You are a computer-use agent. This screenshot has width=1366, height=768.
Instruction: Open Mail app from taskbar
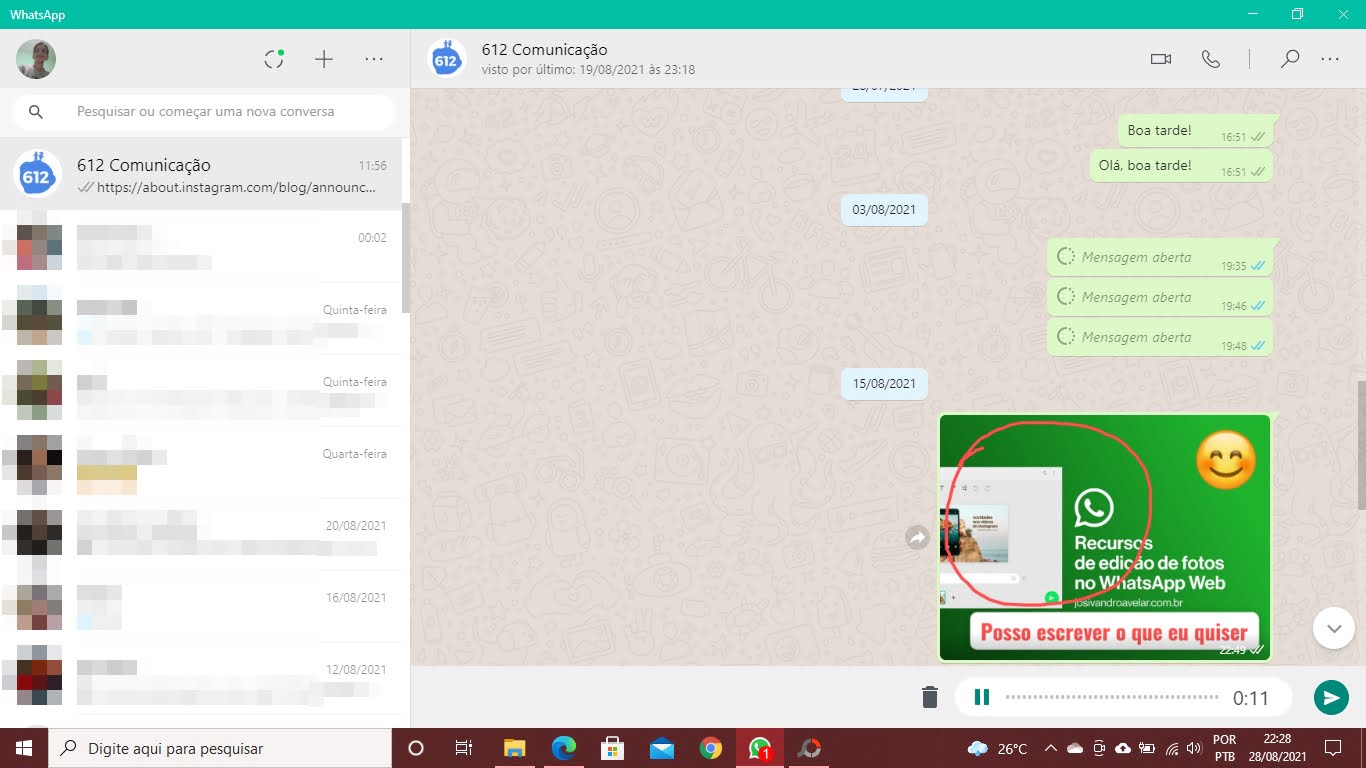(661, 748)
